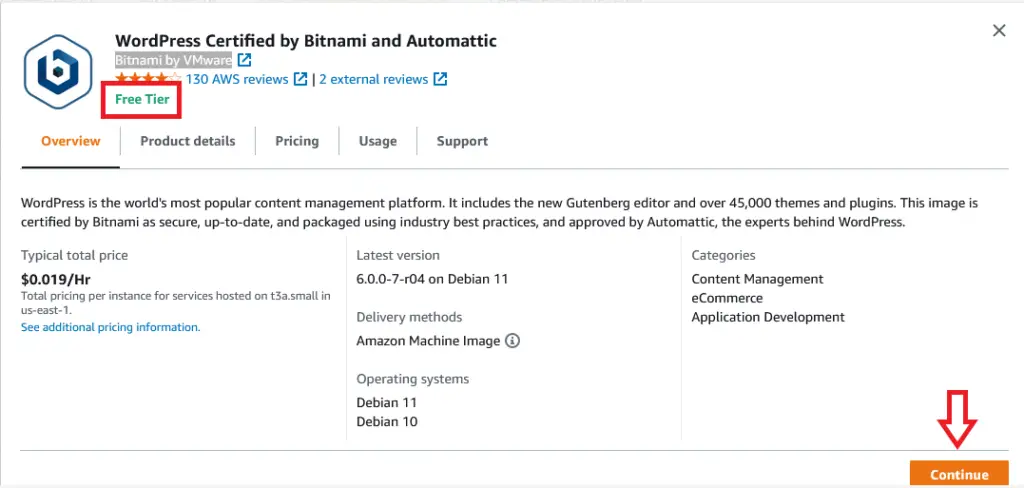Click the version text 6.0.0-7-r04 on Debian 11
Viewport: 1024px width, 488px height.
point(432,279)
